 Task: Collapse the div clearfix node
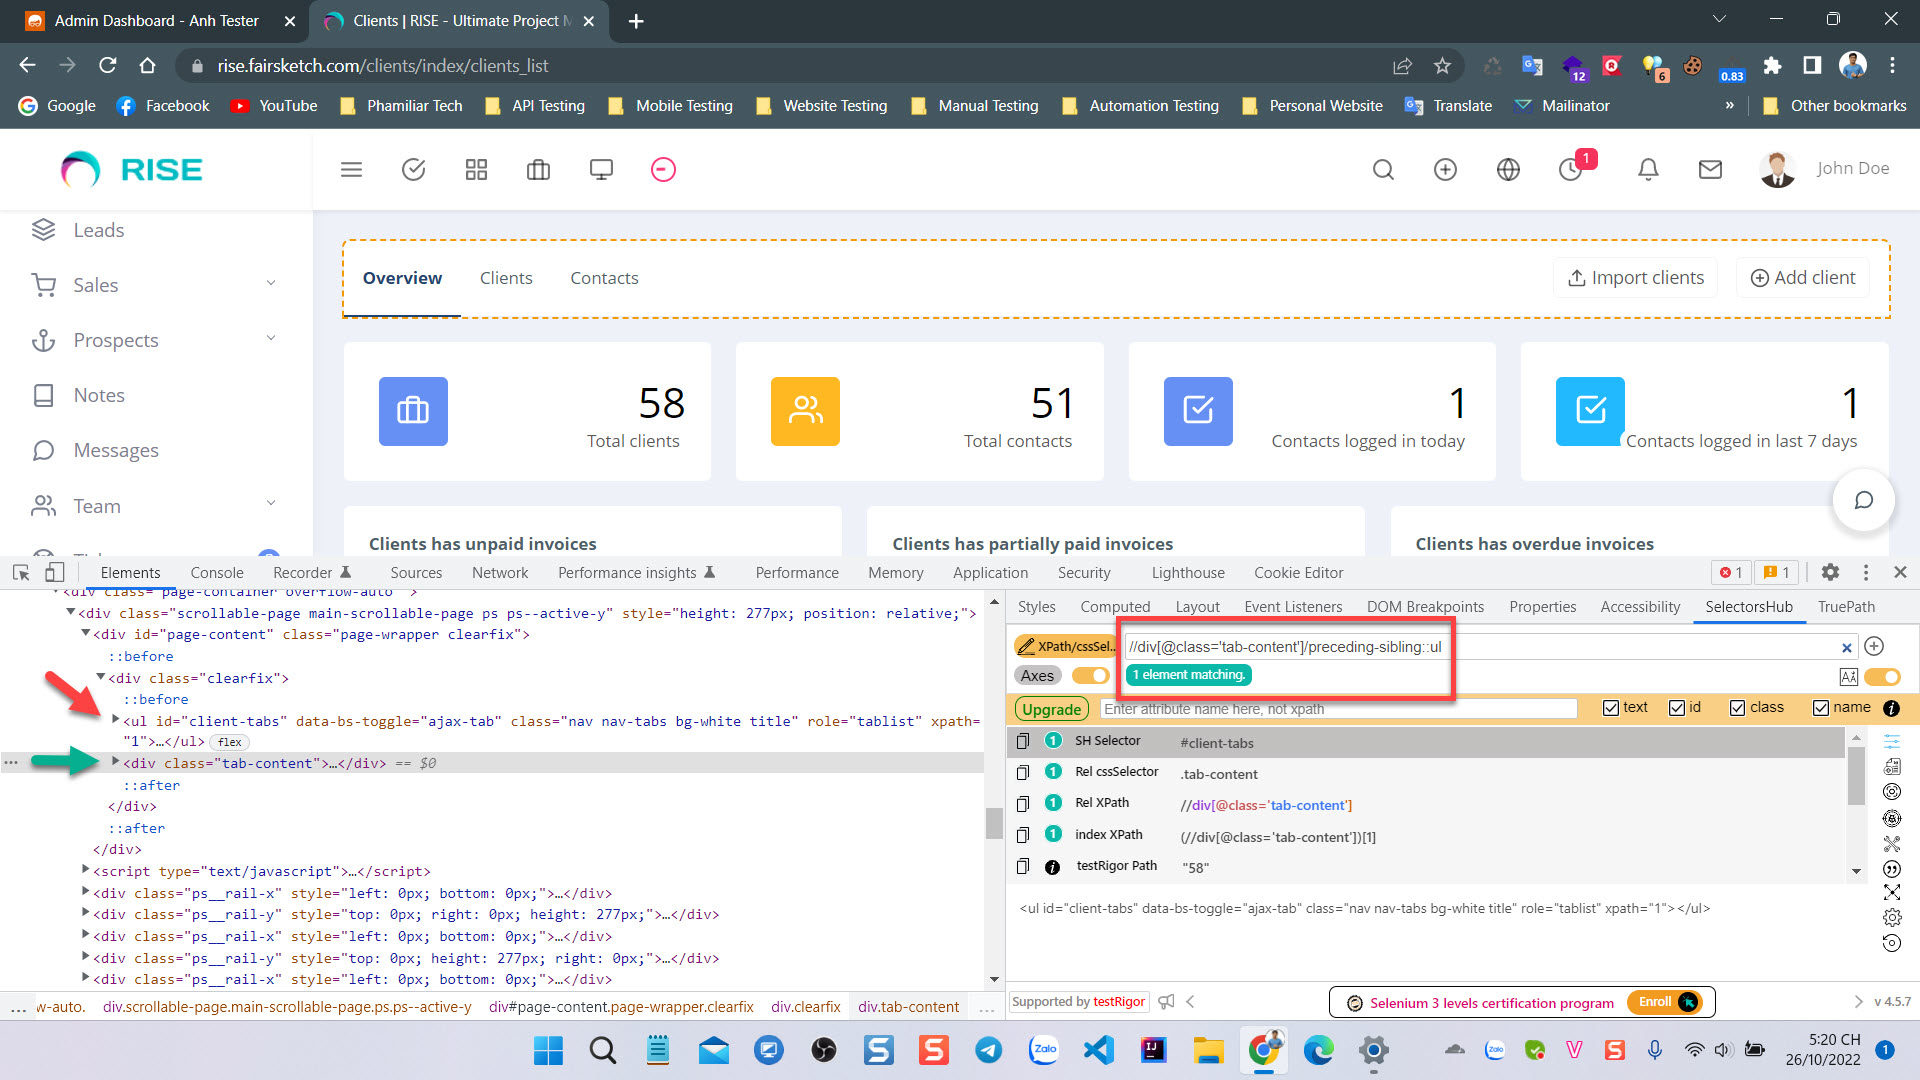tap(101, 677)
